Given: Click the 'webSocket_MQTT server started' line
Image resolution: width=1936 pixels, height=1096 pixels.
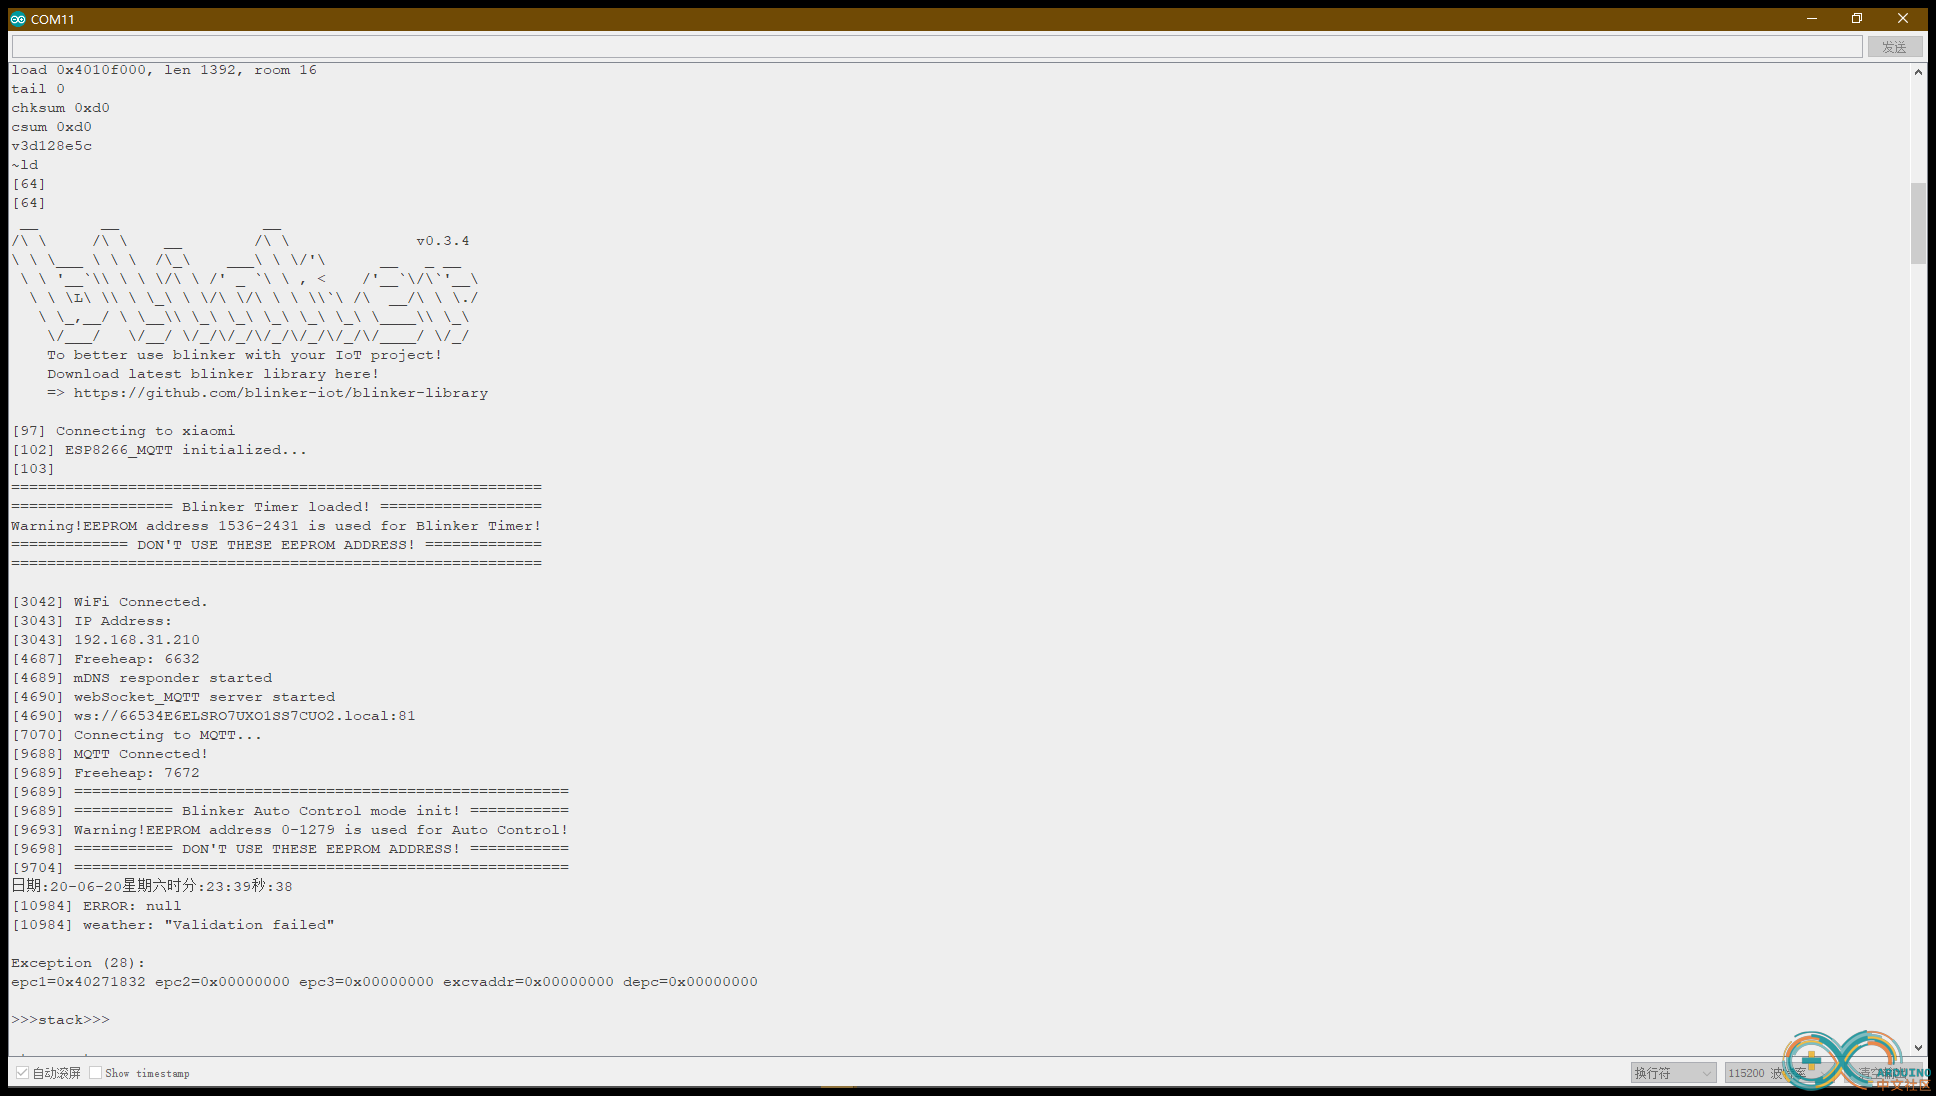Looking at the screenshot, I should pos(174,697).
